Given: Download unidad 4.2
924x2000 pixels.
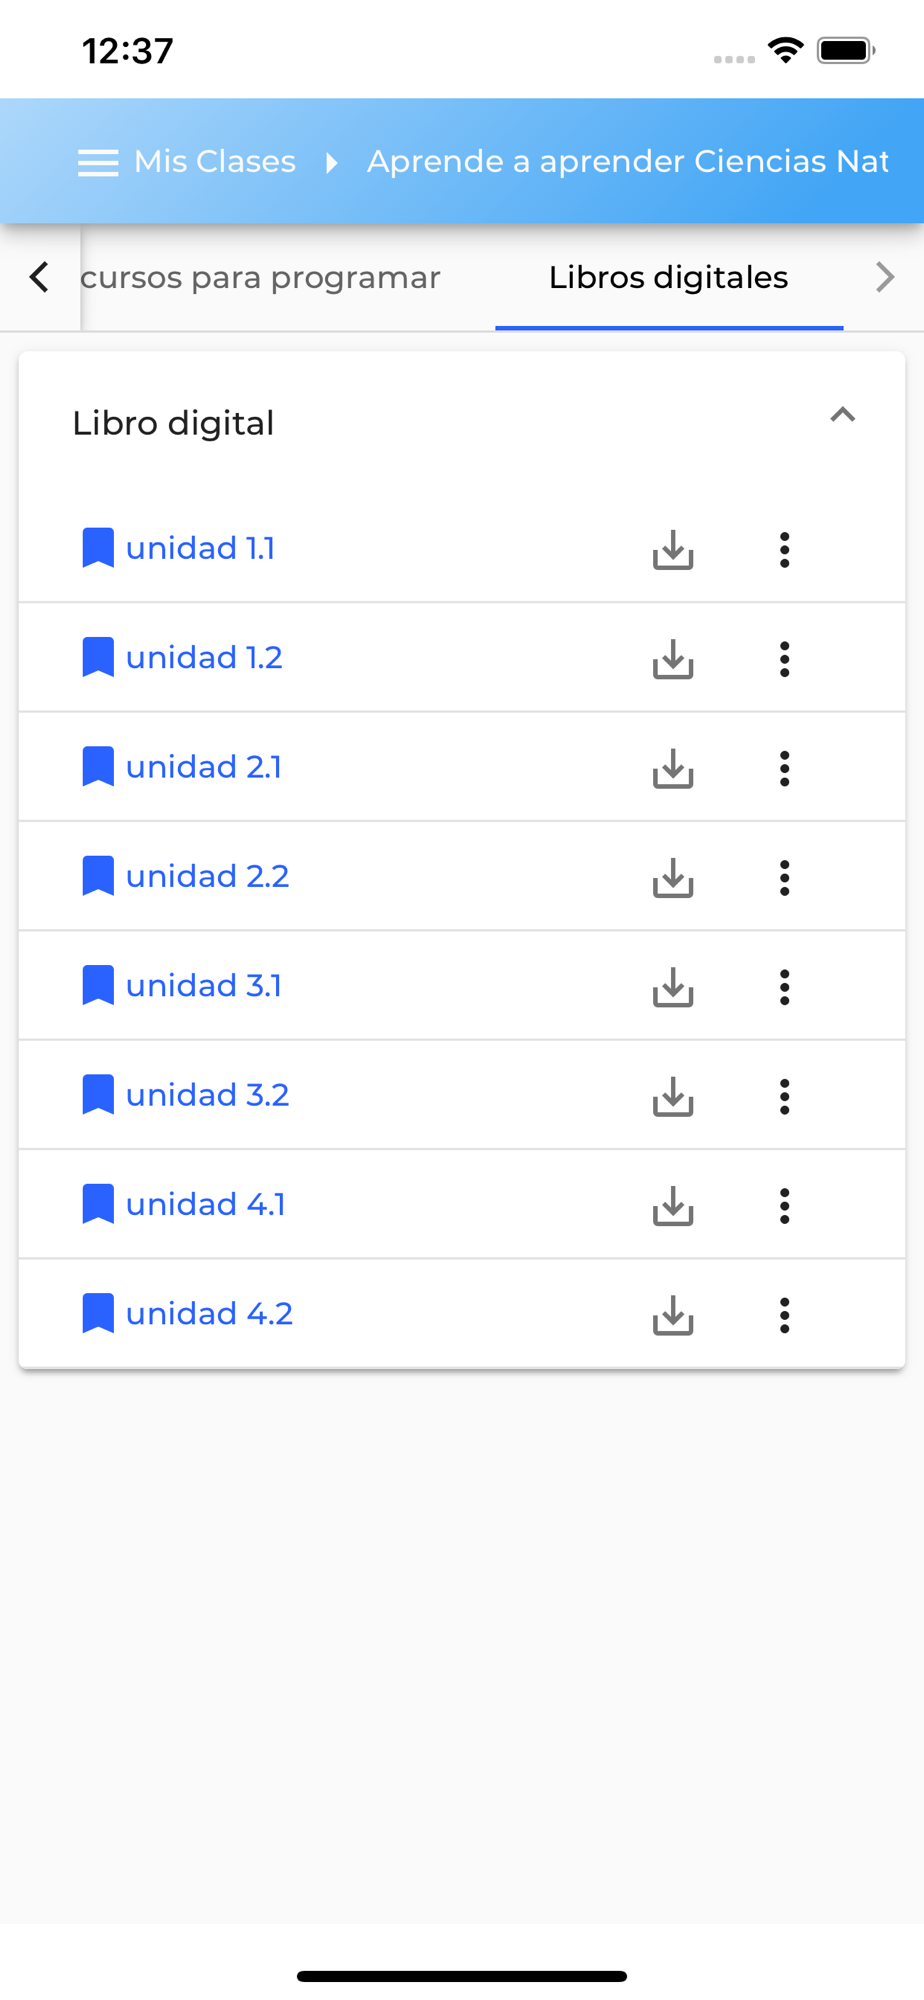Looking at the screenshot, I should point(673,1316).
